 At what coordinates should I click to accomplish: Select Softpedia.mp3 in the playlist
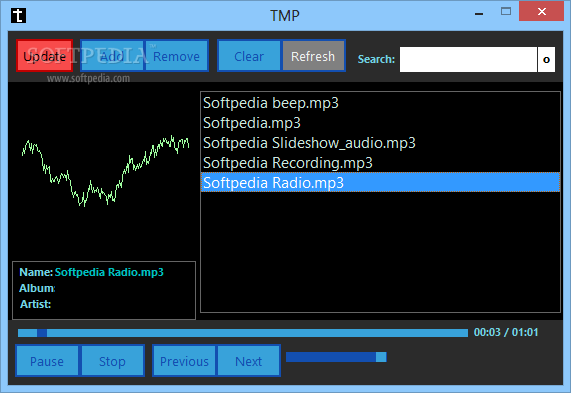380,123
